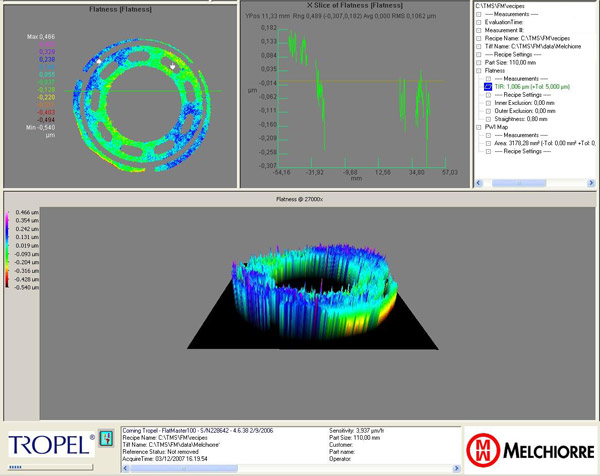Click the blue TIR result icon
600x476 pixels.
(x=488, y=87)
